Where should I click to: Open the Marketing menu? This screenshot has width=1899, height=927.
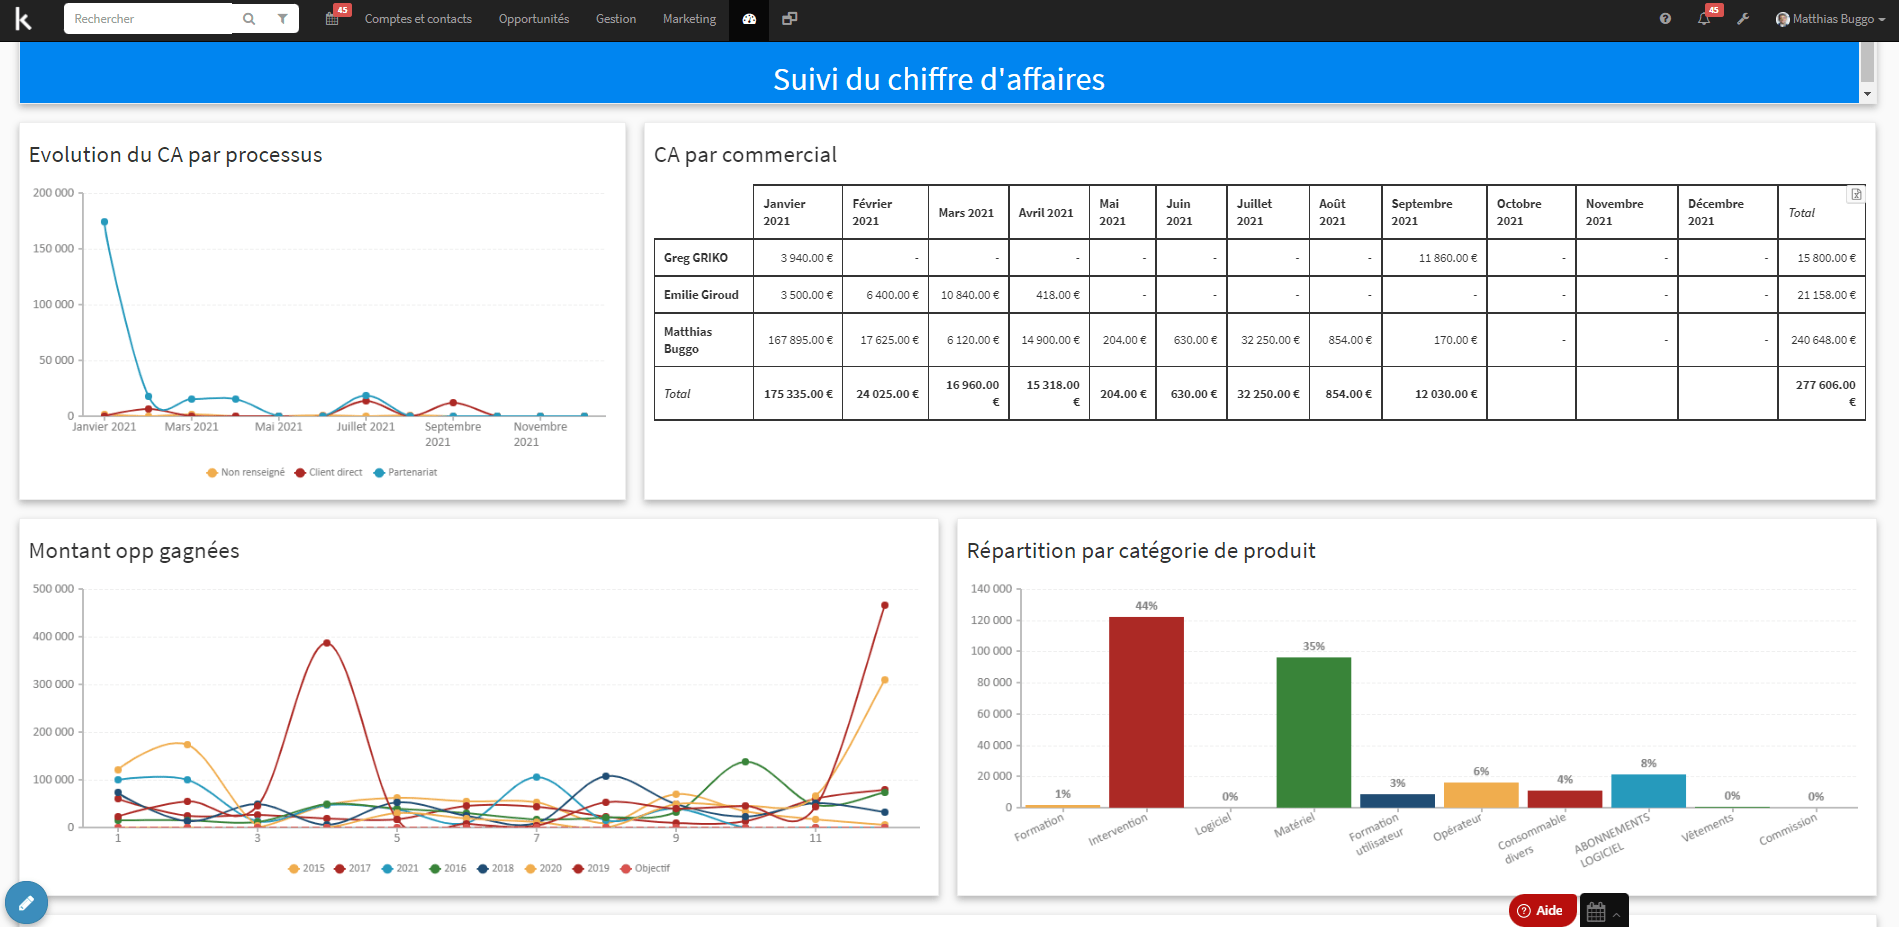click(x=688, y=18)
